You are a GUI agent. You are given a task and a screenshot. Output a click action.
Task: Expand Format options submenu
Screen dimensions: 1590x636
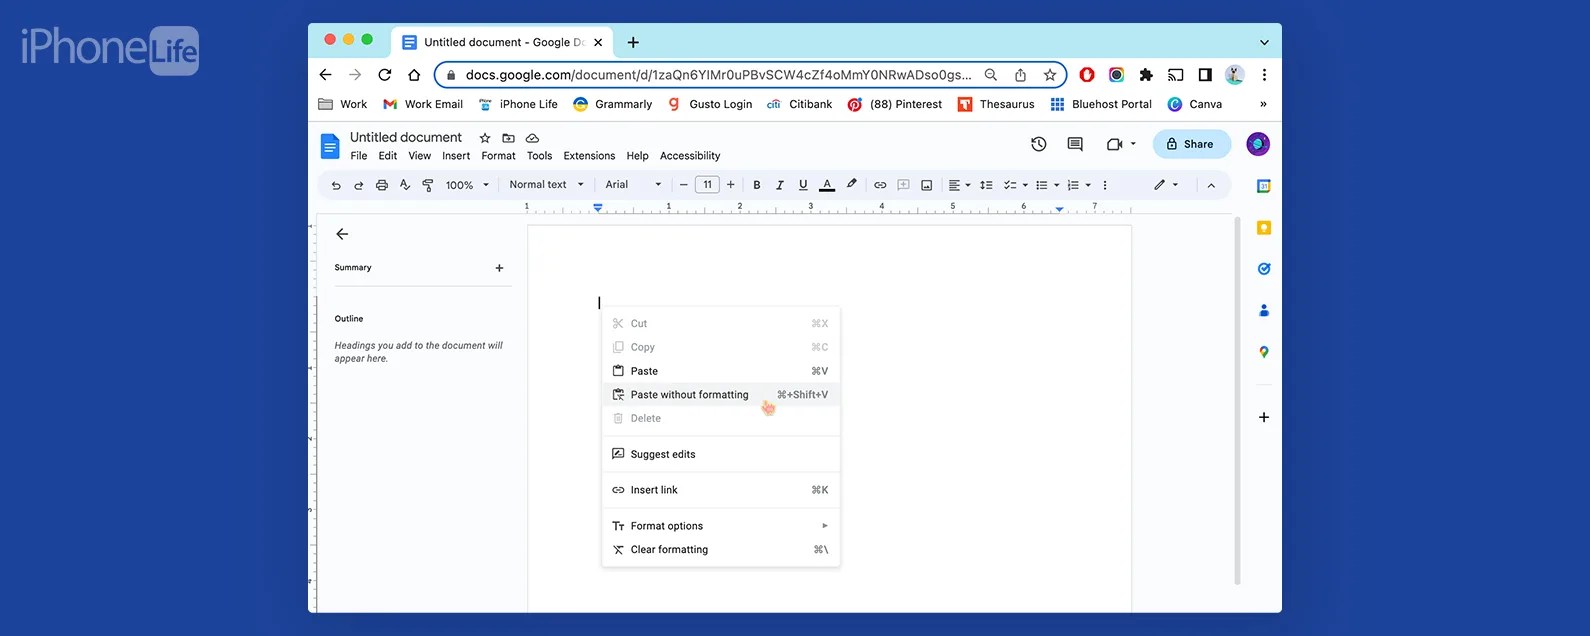point(721,526)
